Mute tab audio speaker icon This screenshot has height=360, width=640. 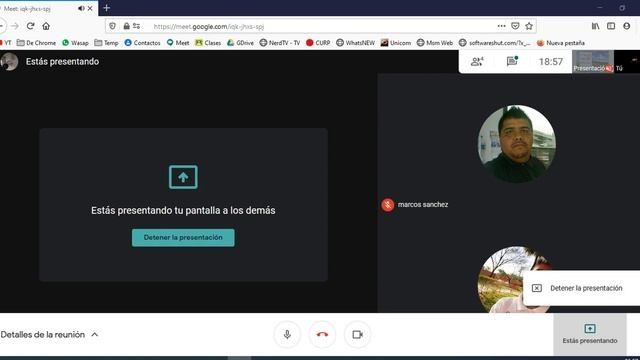(x=81, y=8)
